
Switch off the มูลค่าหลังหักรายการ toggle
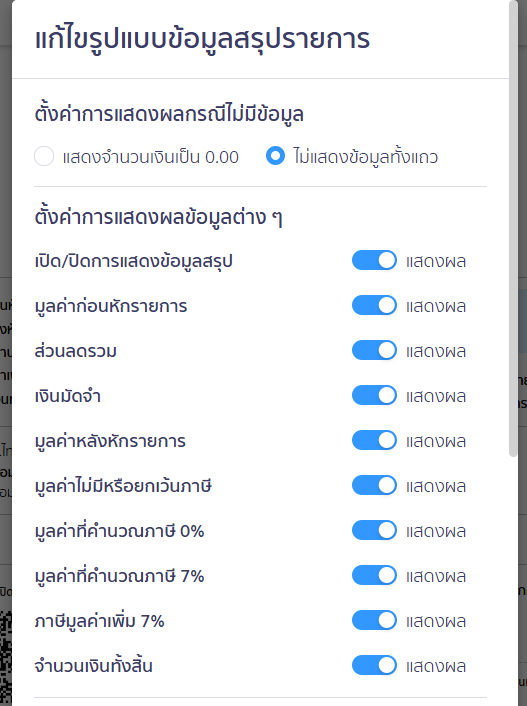[x=374, y=441]
